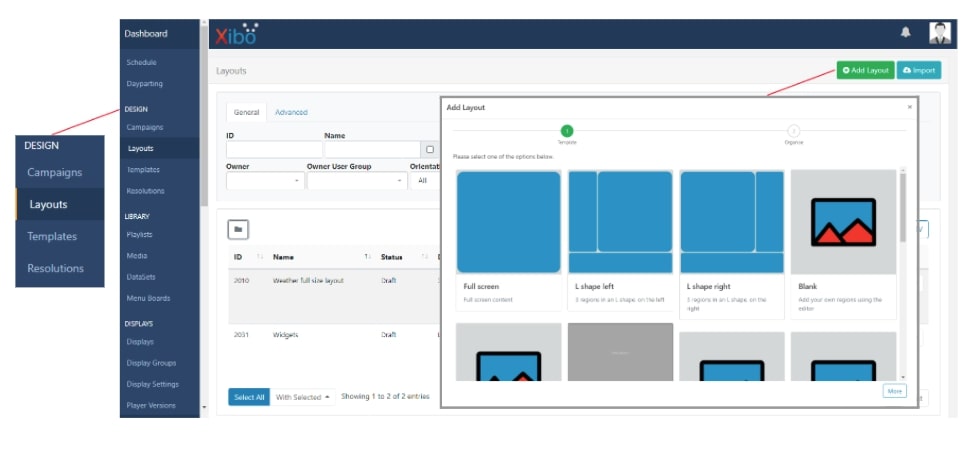Expand the Owner User Group dropdown
The height and width of the screenshot is (454, 970).
[357, 181]
